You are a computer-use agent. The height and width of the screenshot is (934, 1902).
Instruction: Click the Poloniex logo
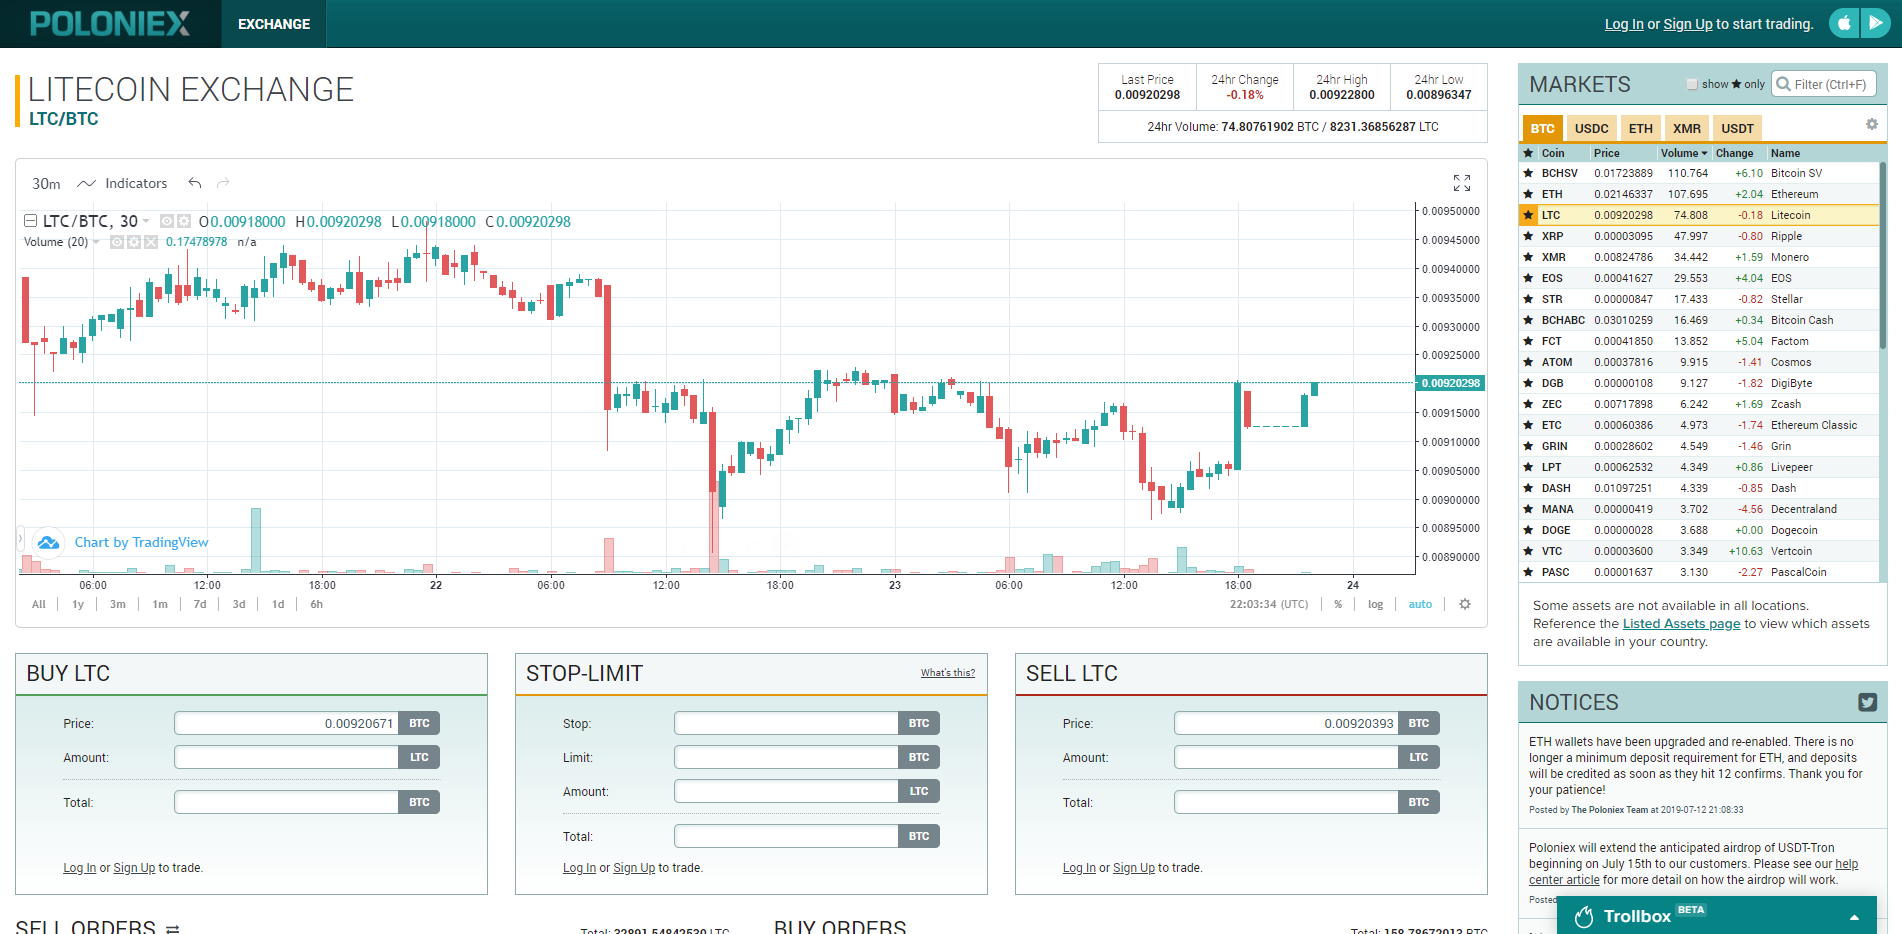110,23
